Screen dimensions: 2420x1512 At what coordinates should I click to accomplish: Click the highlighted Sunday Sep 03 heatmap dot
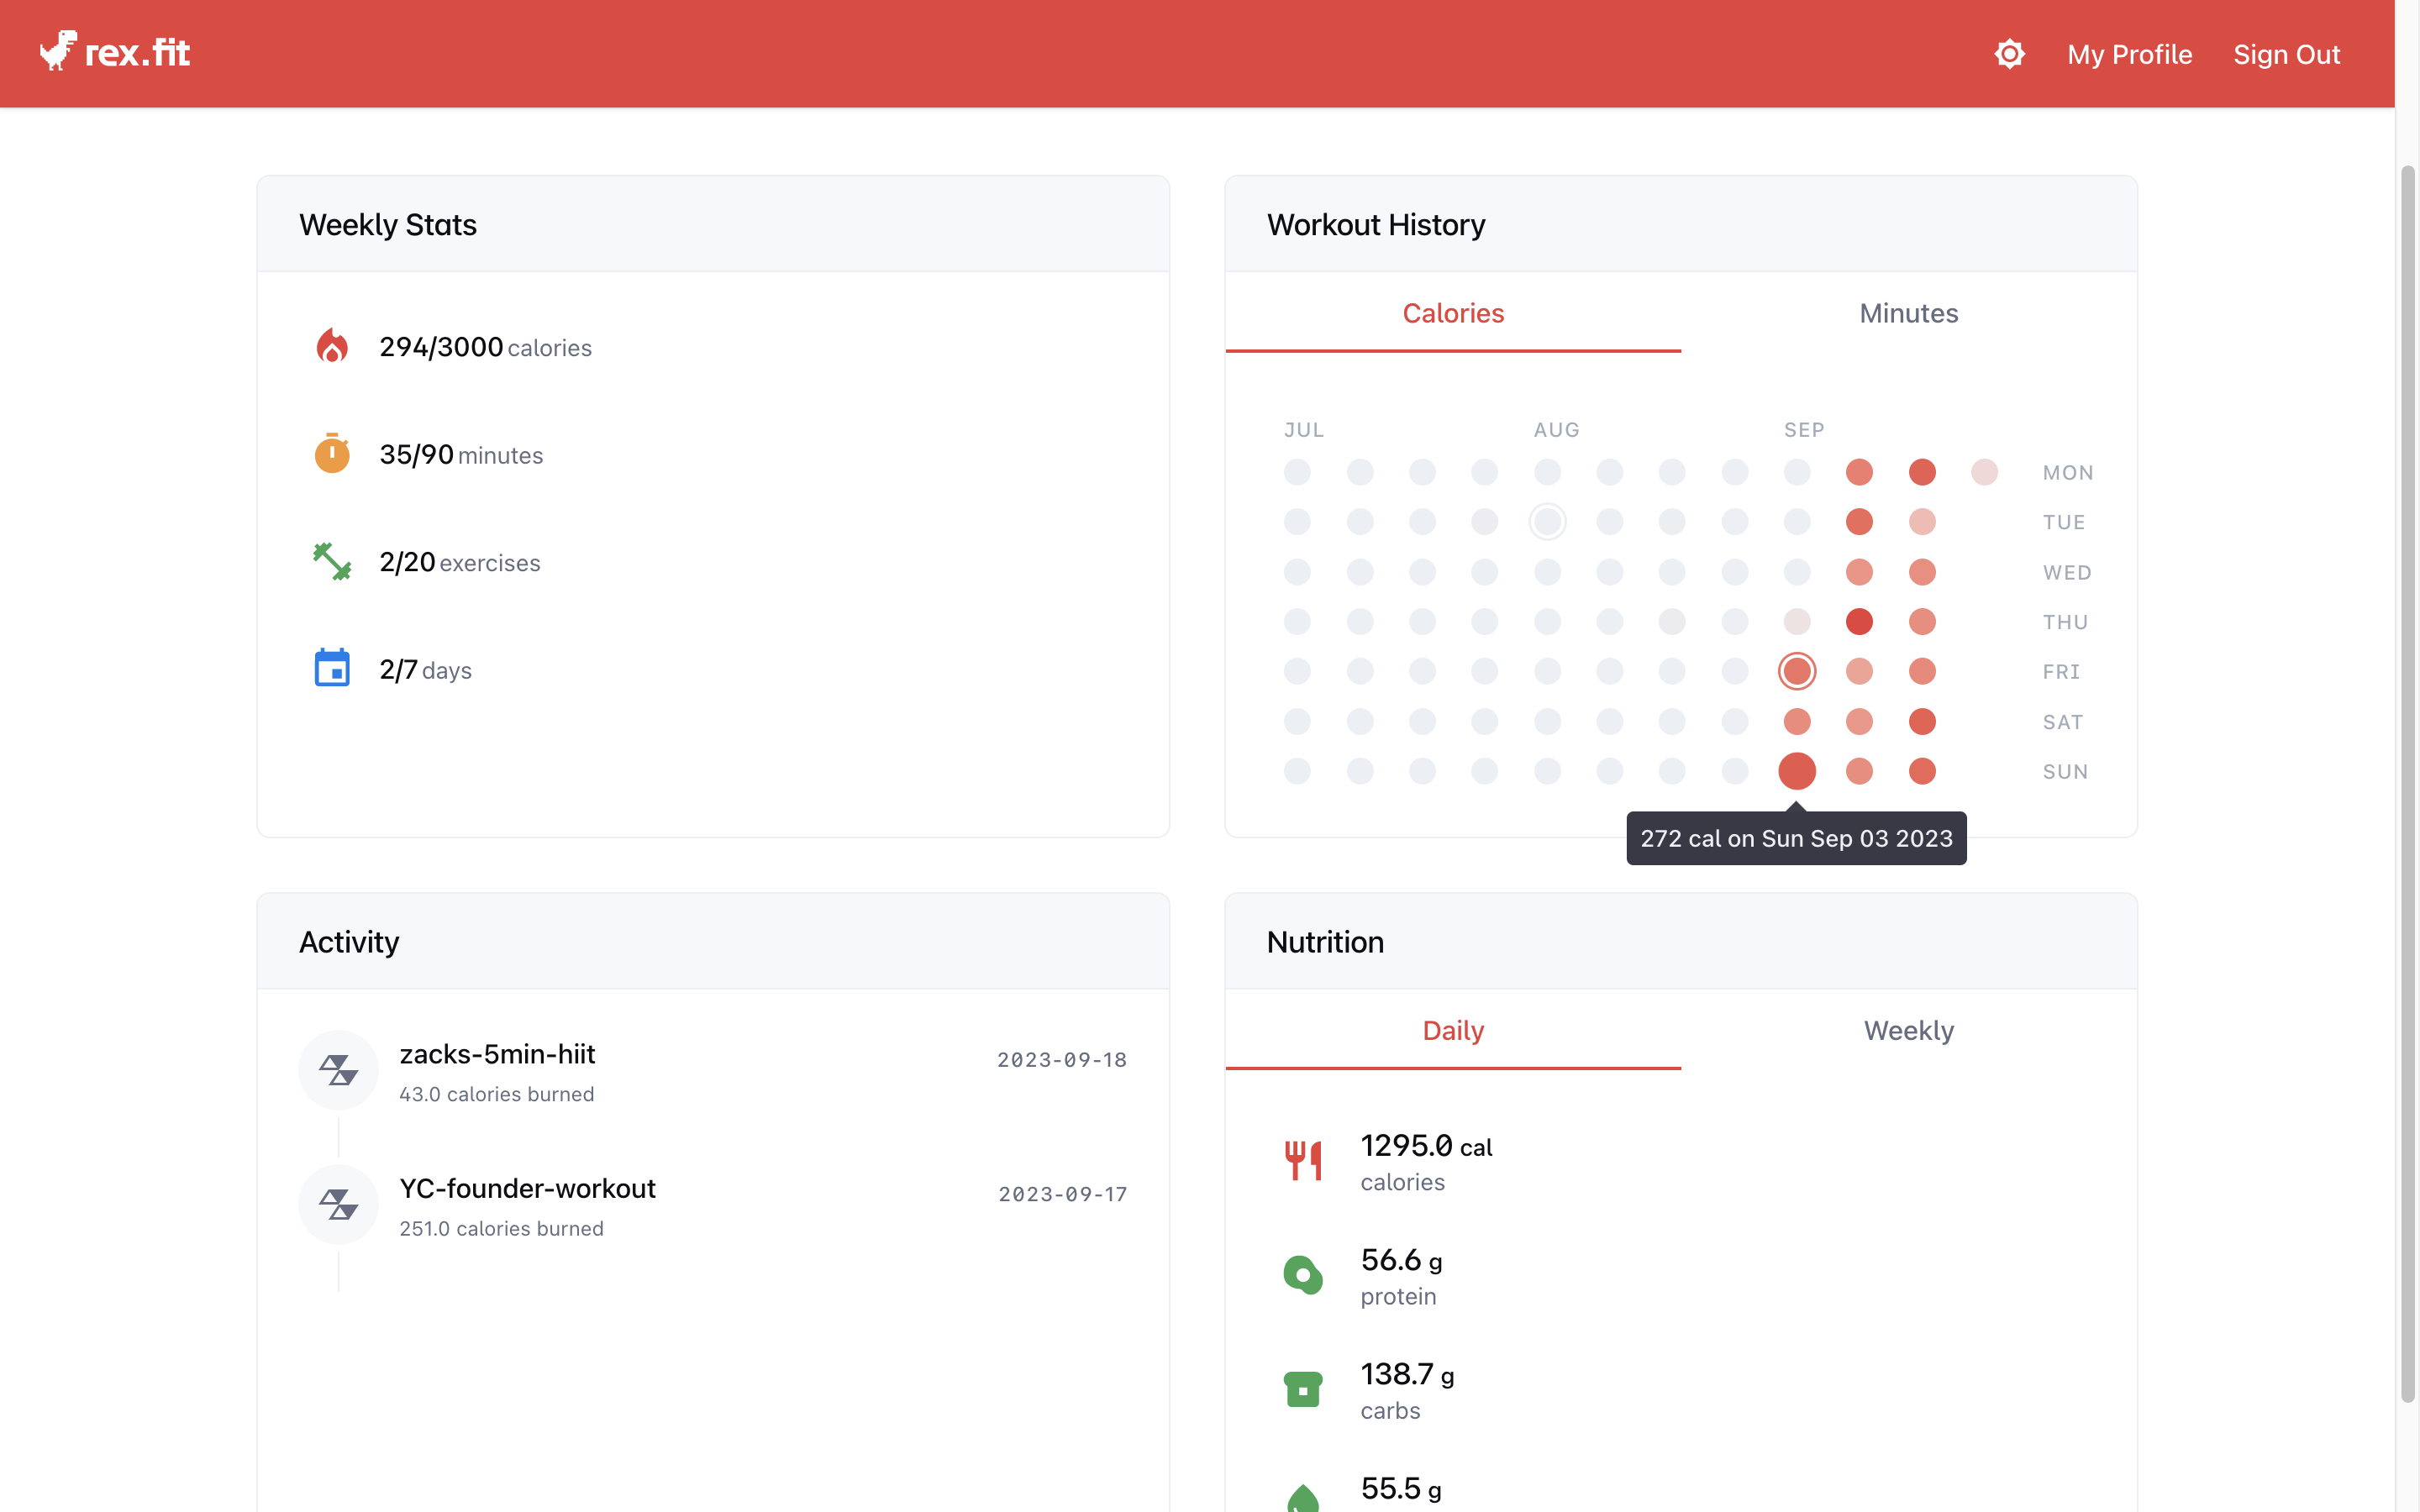[1796, 771]
